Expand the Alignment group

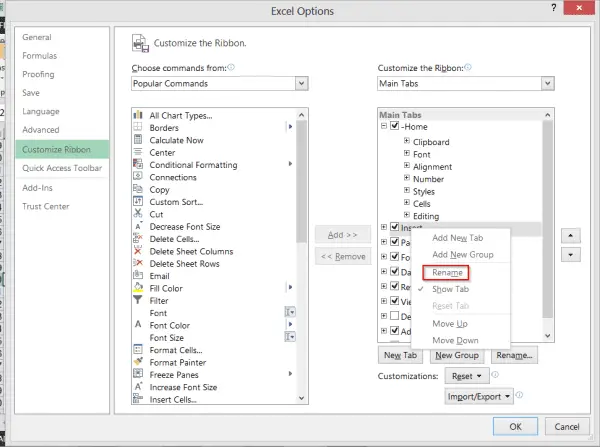coord(407,166)
